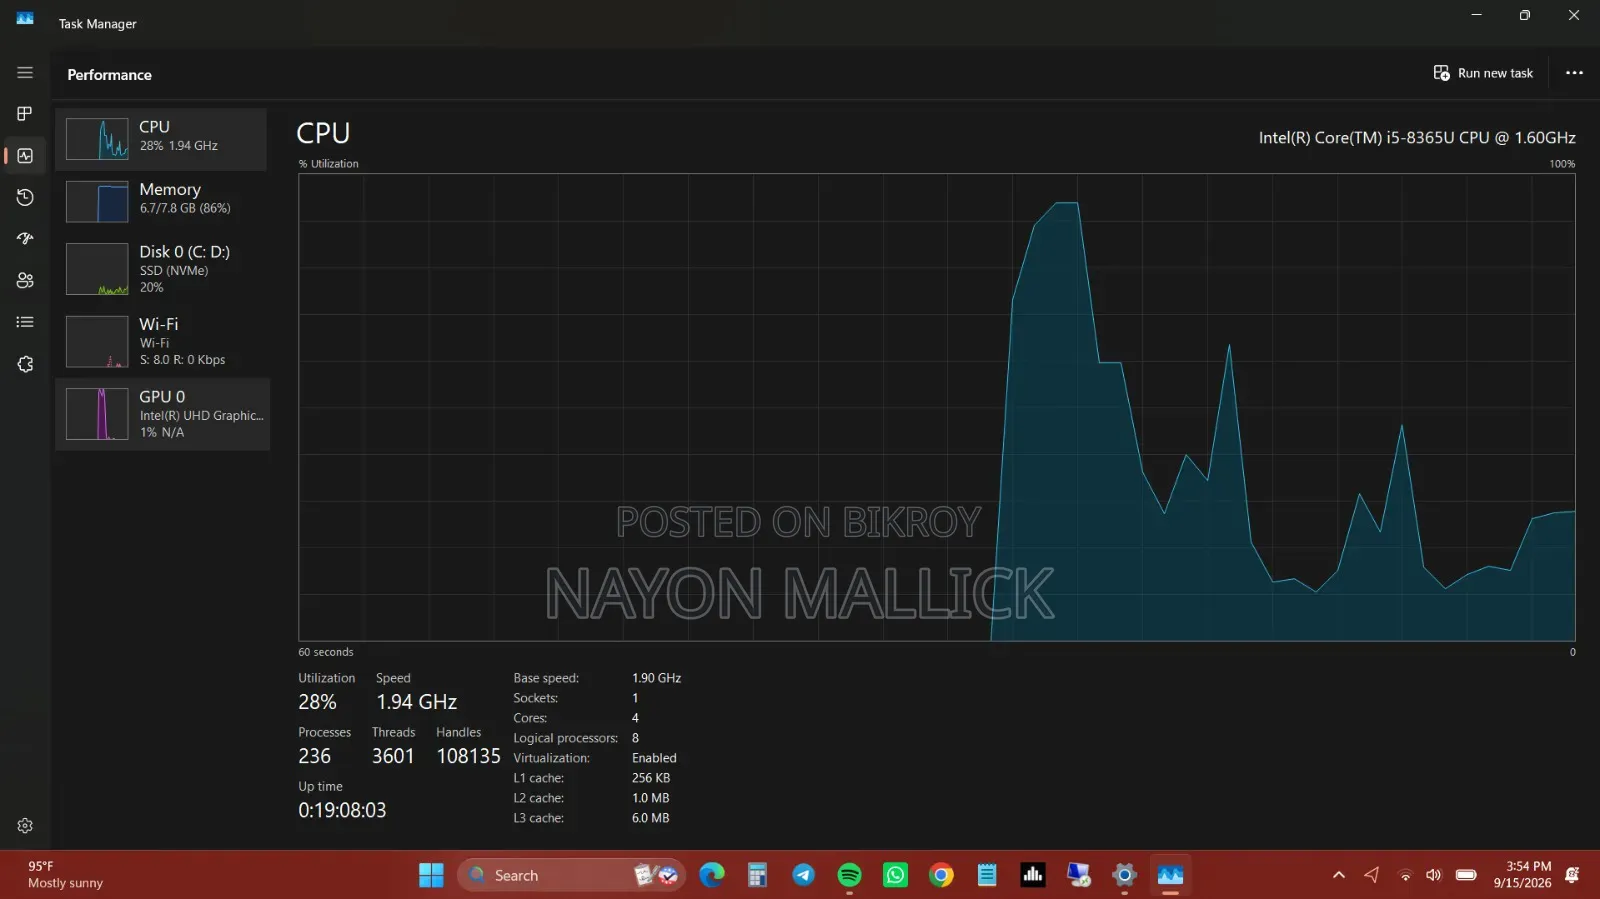Viewport: 1600px width, 899px height.
Task: Click the L3 cache value 6.0 MB
Action: [x=650, y=818]
